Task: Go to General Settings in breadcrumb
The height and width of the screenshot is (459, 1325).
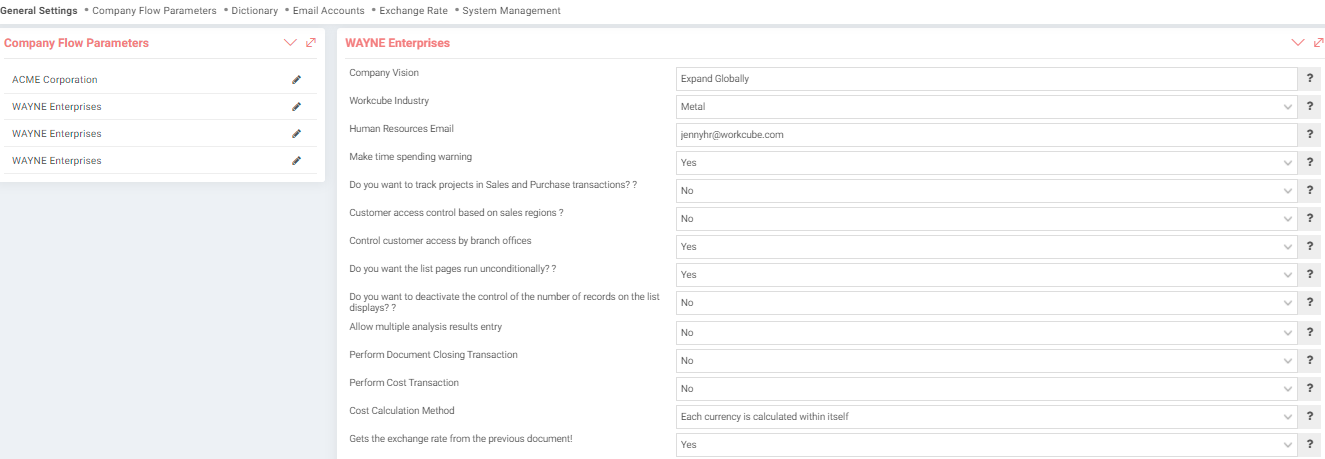Action: click(39, 11)
